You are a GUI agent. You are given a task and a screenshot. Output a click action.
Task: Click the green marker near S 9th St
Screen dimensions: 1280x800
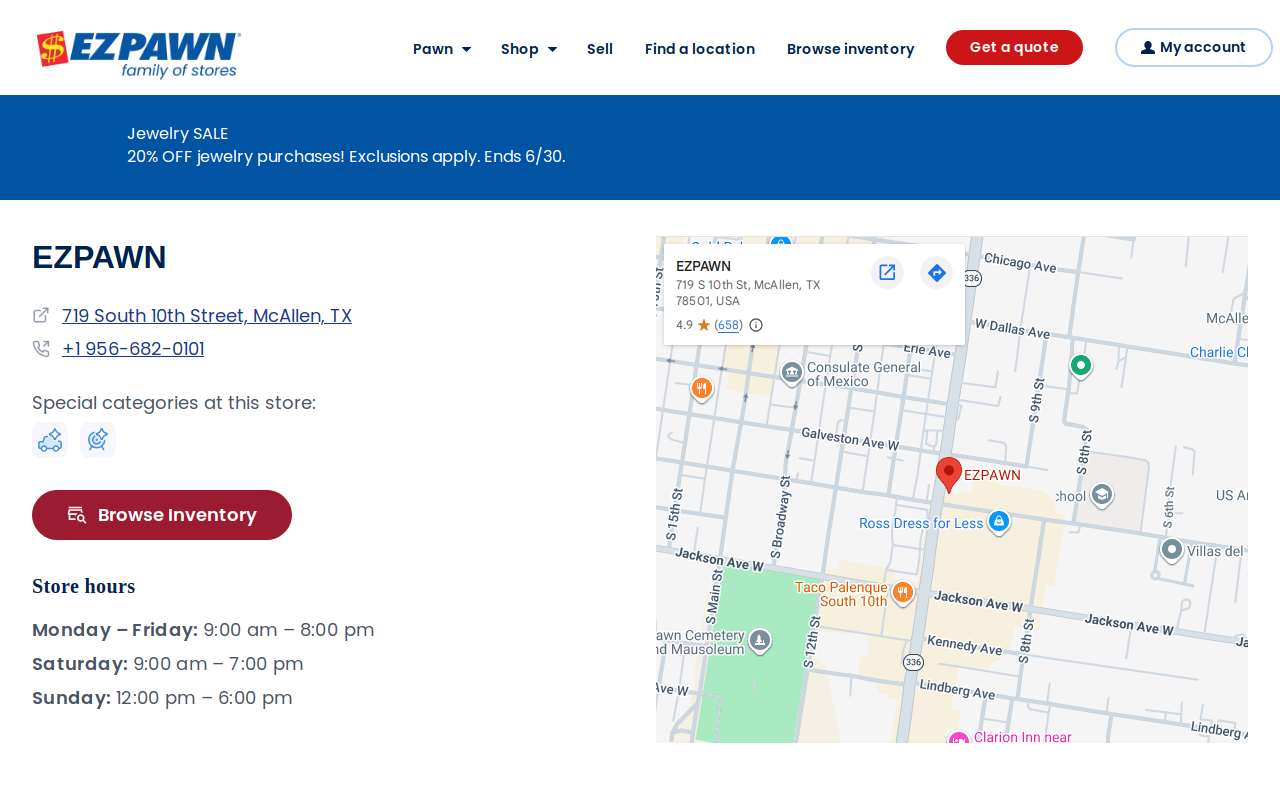click(1080, 365)
